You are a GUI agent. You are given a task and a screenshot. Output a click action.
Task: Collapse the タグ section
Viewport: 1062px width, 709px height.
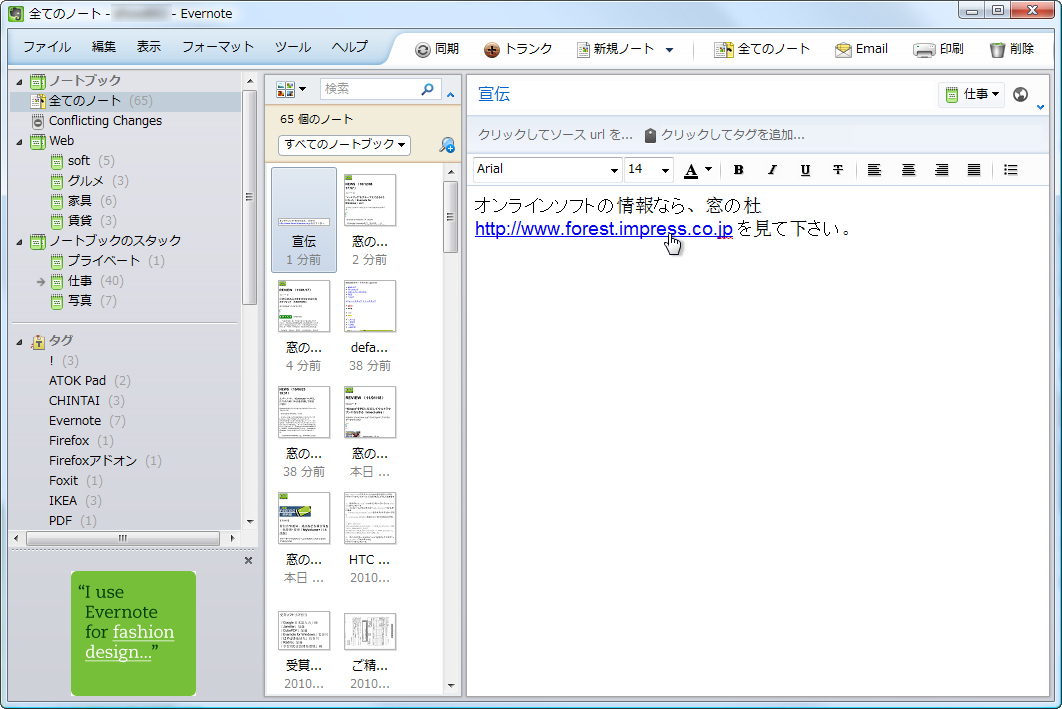tap(19, 343)
